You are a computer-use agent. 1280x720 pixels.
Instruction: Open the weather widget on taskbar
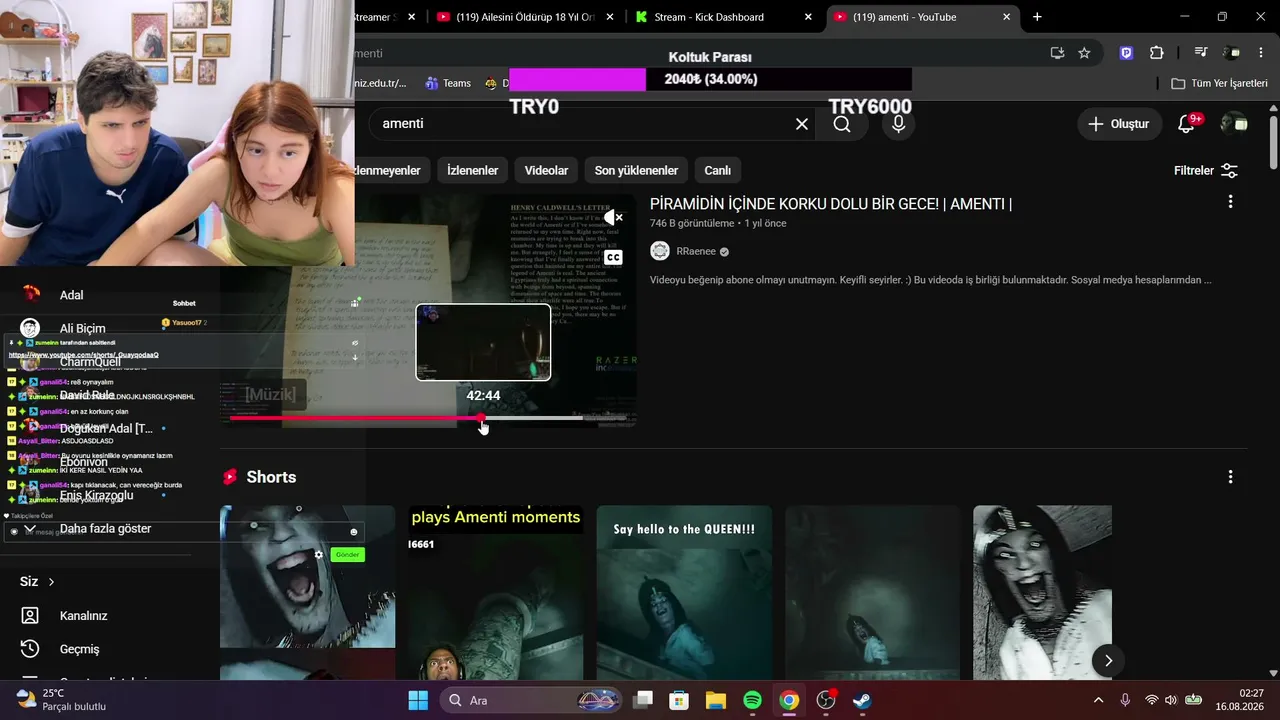pyautogui.click(x=62, y=700)
